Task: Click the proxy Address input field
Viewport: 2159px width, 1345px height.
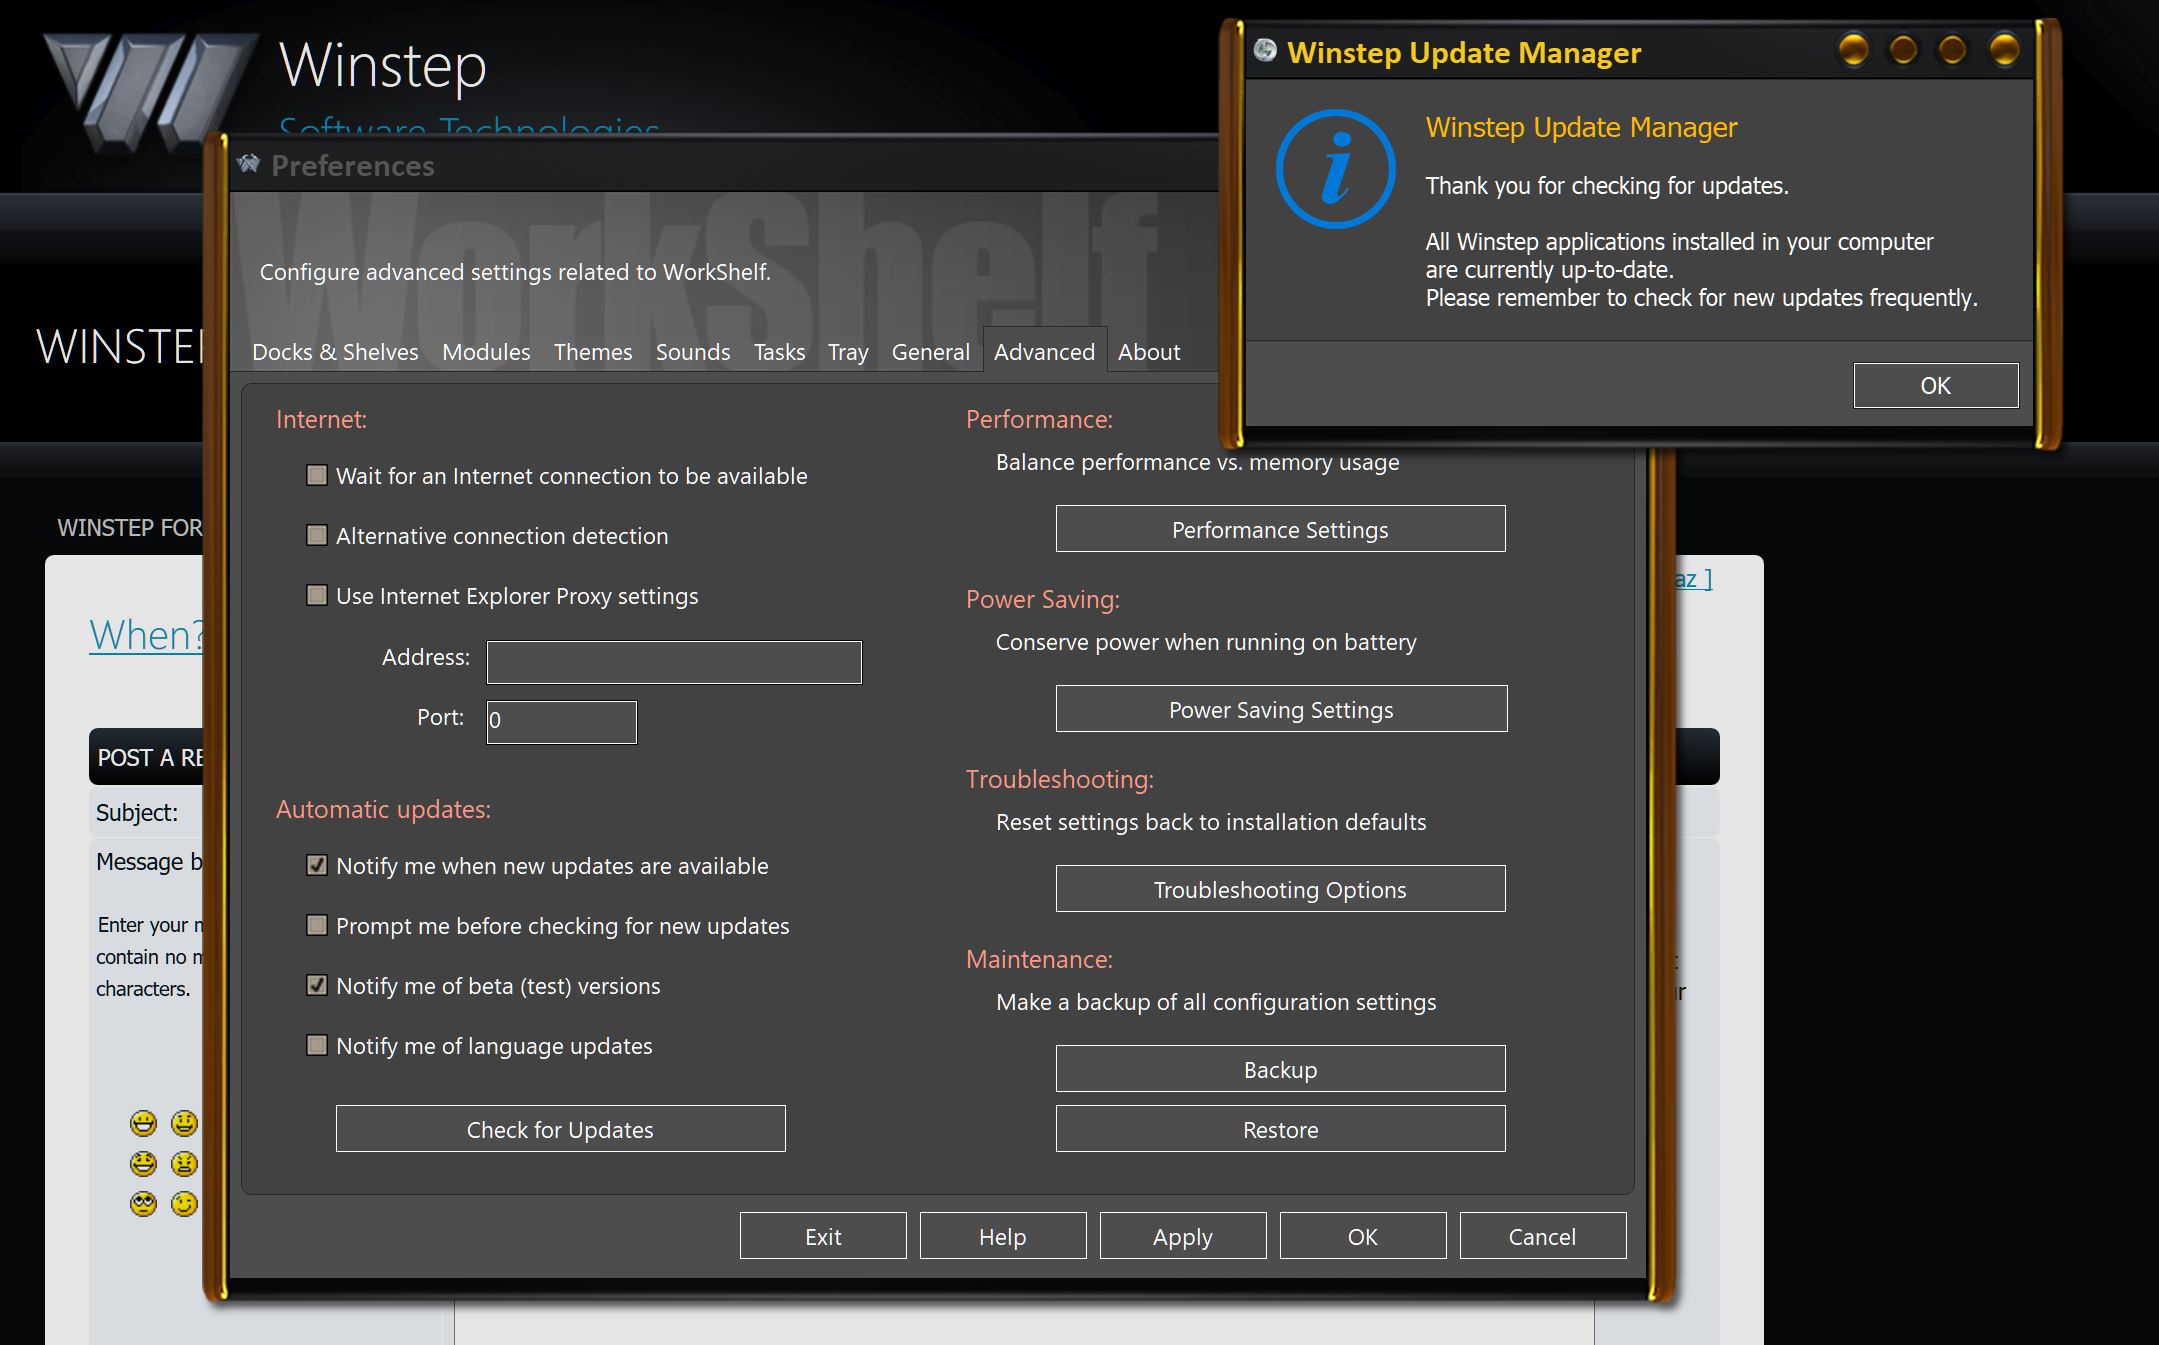Action: click(674, 662)
